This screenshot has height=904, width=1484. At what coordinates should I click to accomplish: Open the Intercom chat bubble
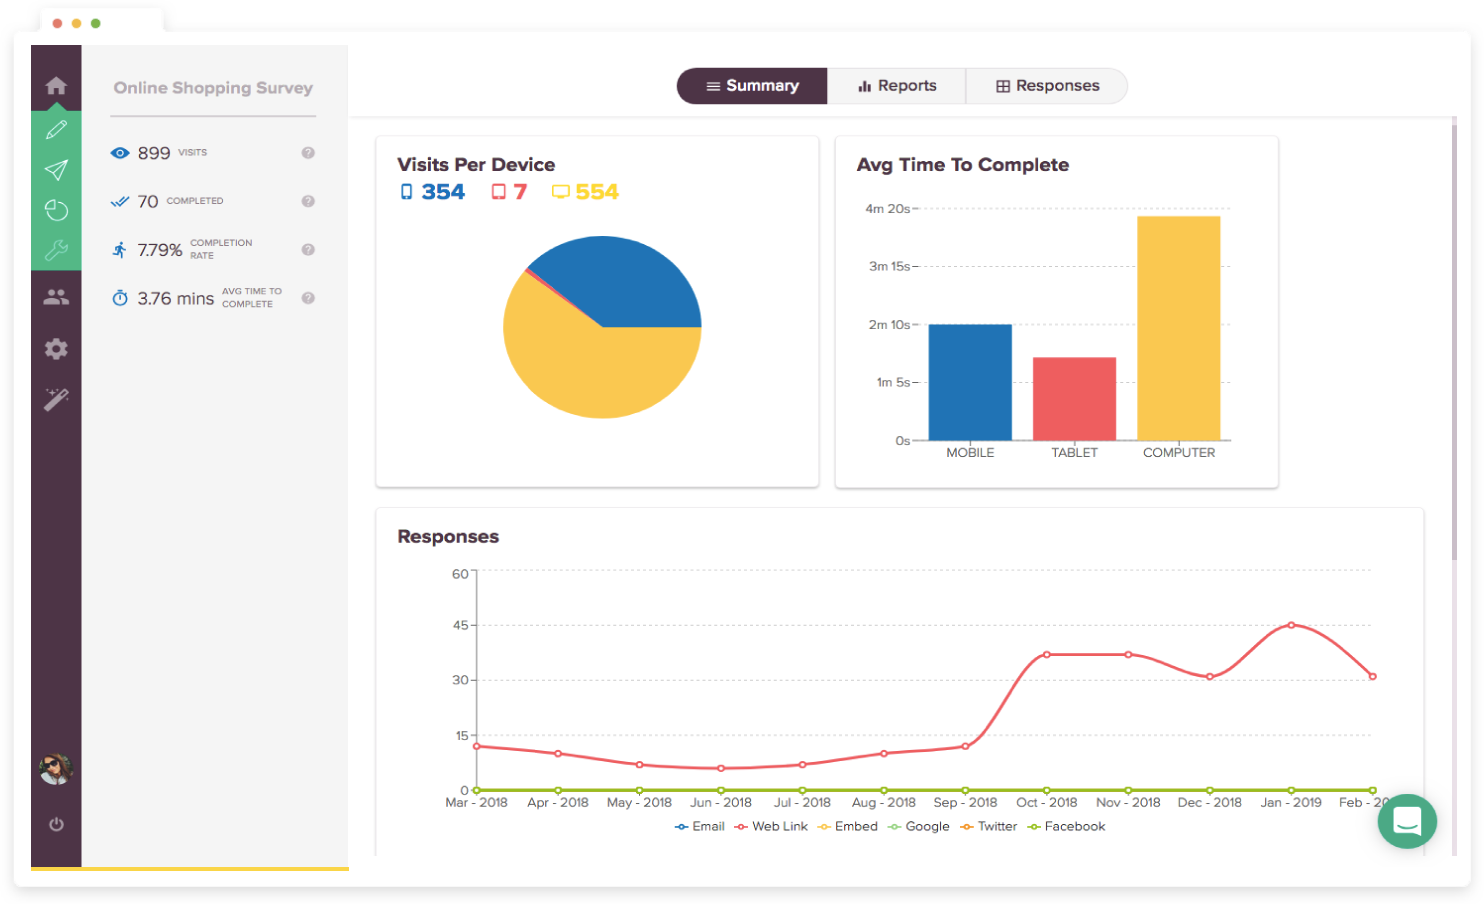(x=1407, y=821)
